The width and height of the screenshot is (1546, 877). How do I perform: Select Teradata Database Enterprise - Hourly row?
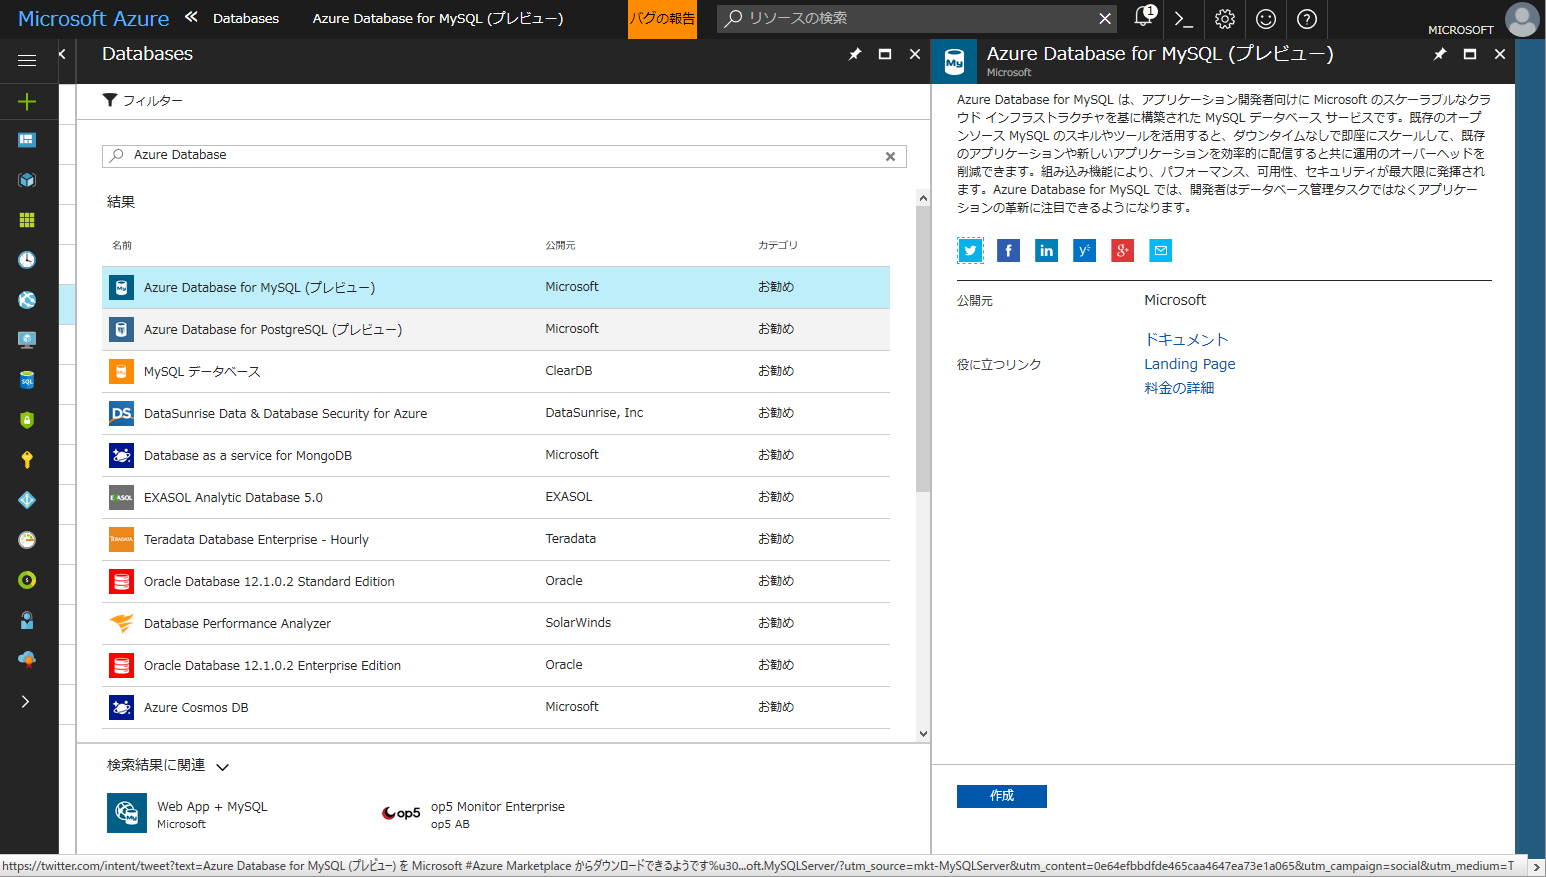point(496,539)
